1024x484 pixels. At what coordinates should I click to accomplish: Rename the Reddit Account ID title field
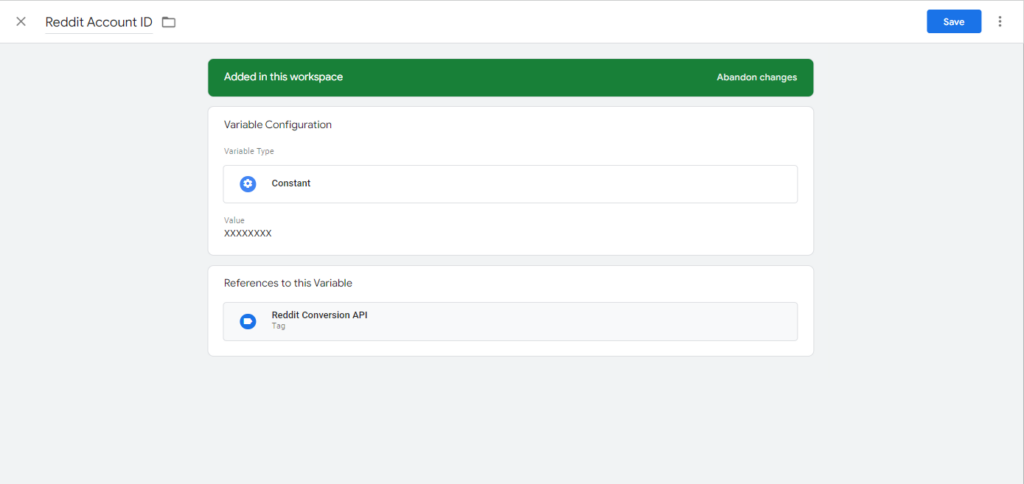point(98,22)
